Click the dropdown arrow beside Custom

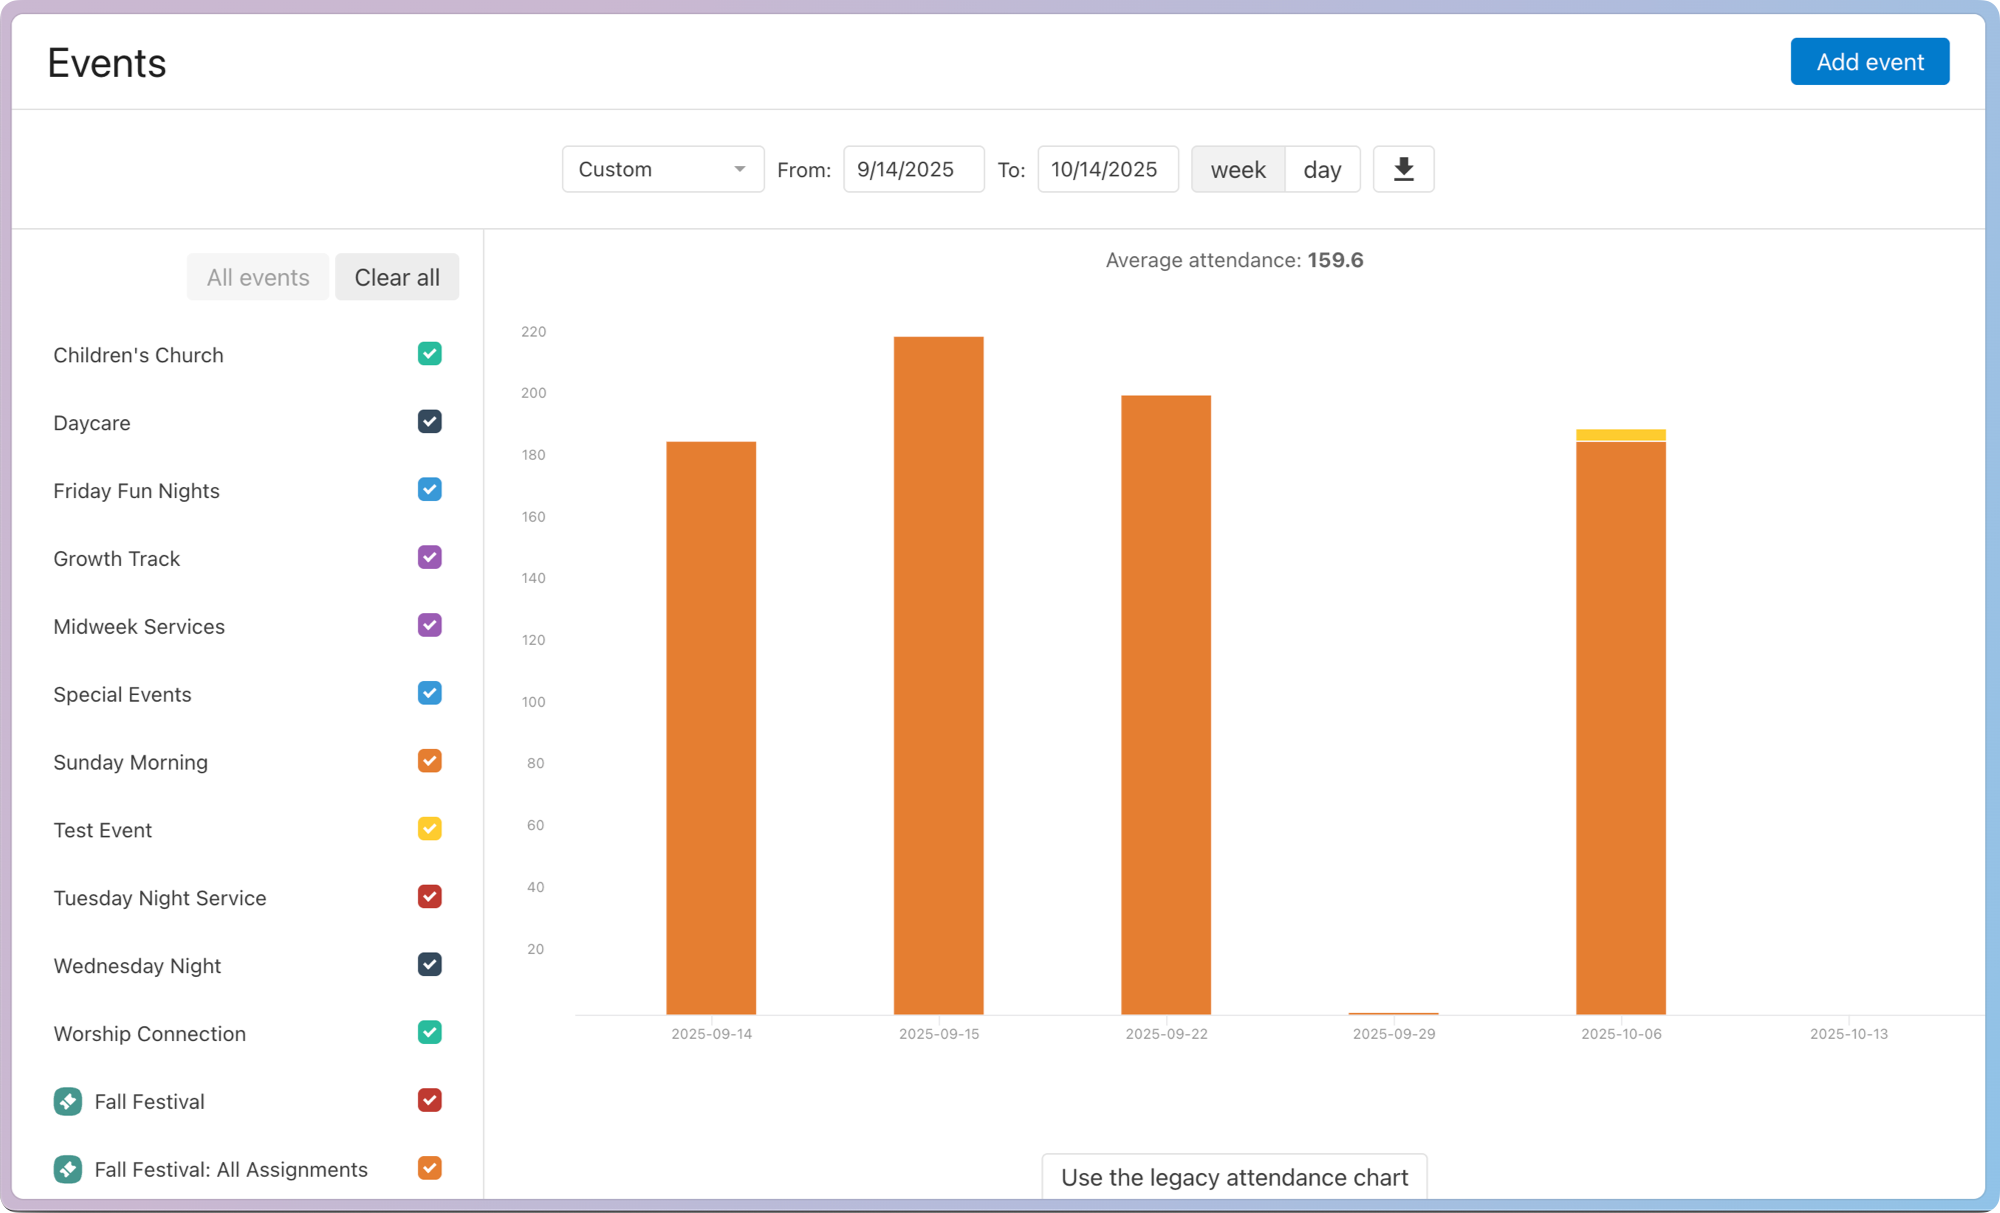coord(740,169)
